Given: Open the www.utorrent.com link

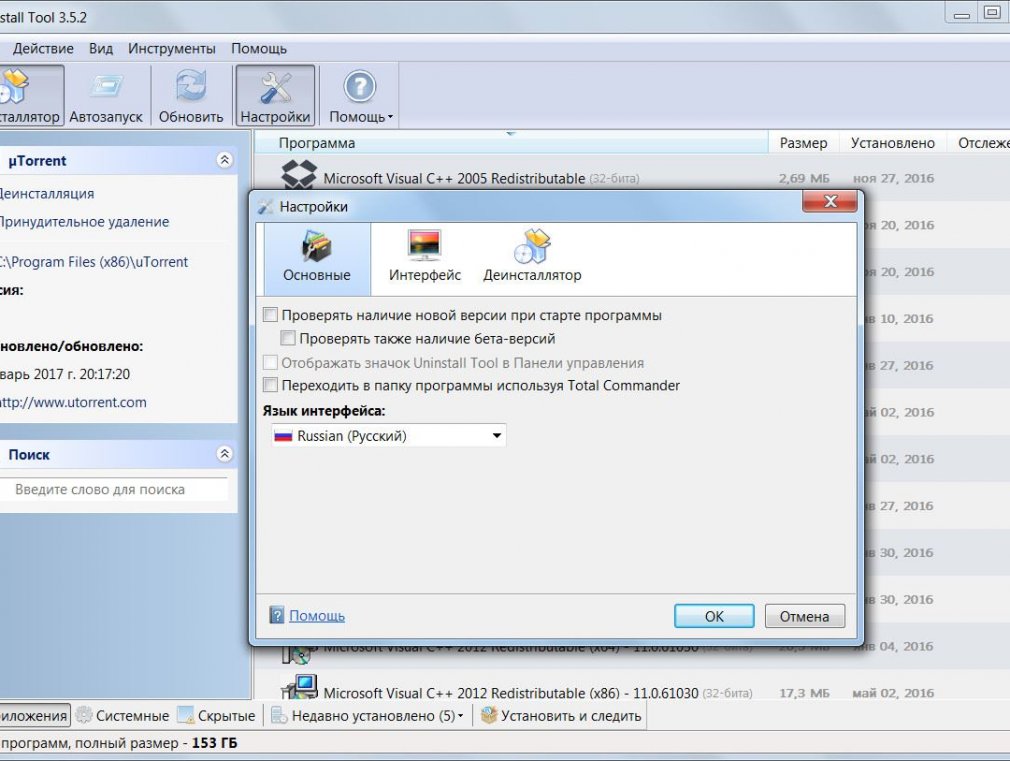Looking at the screenshot, I should 73,402.
